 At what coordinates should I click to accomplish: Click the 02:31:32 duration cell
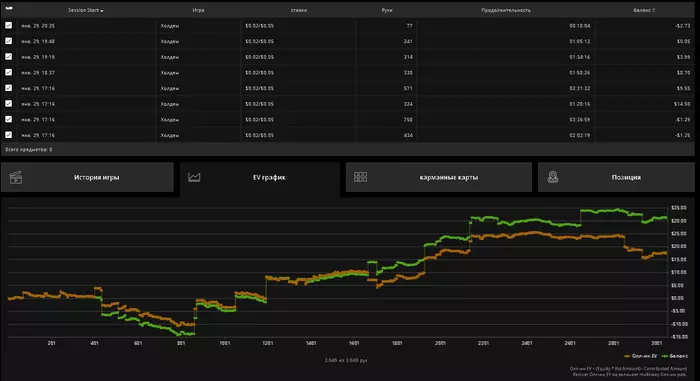(579, 88)
